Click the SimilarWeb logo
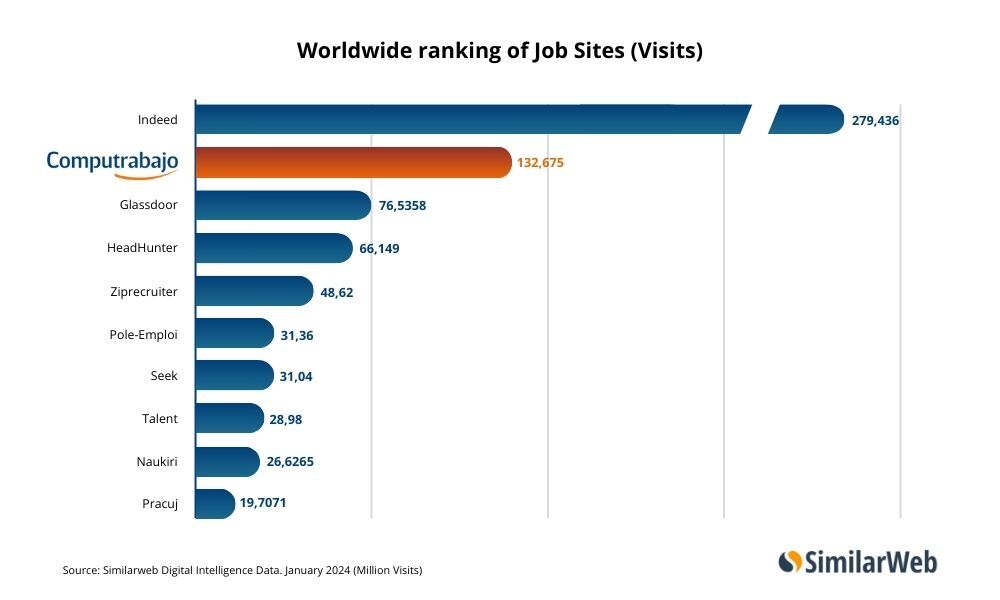The height and width of the screenshot is (600, 1000). coord(858,562)
